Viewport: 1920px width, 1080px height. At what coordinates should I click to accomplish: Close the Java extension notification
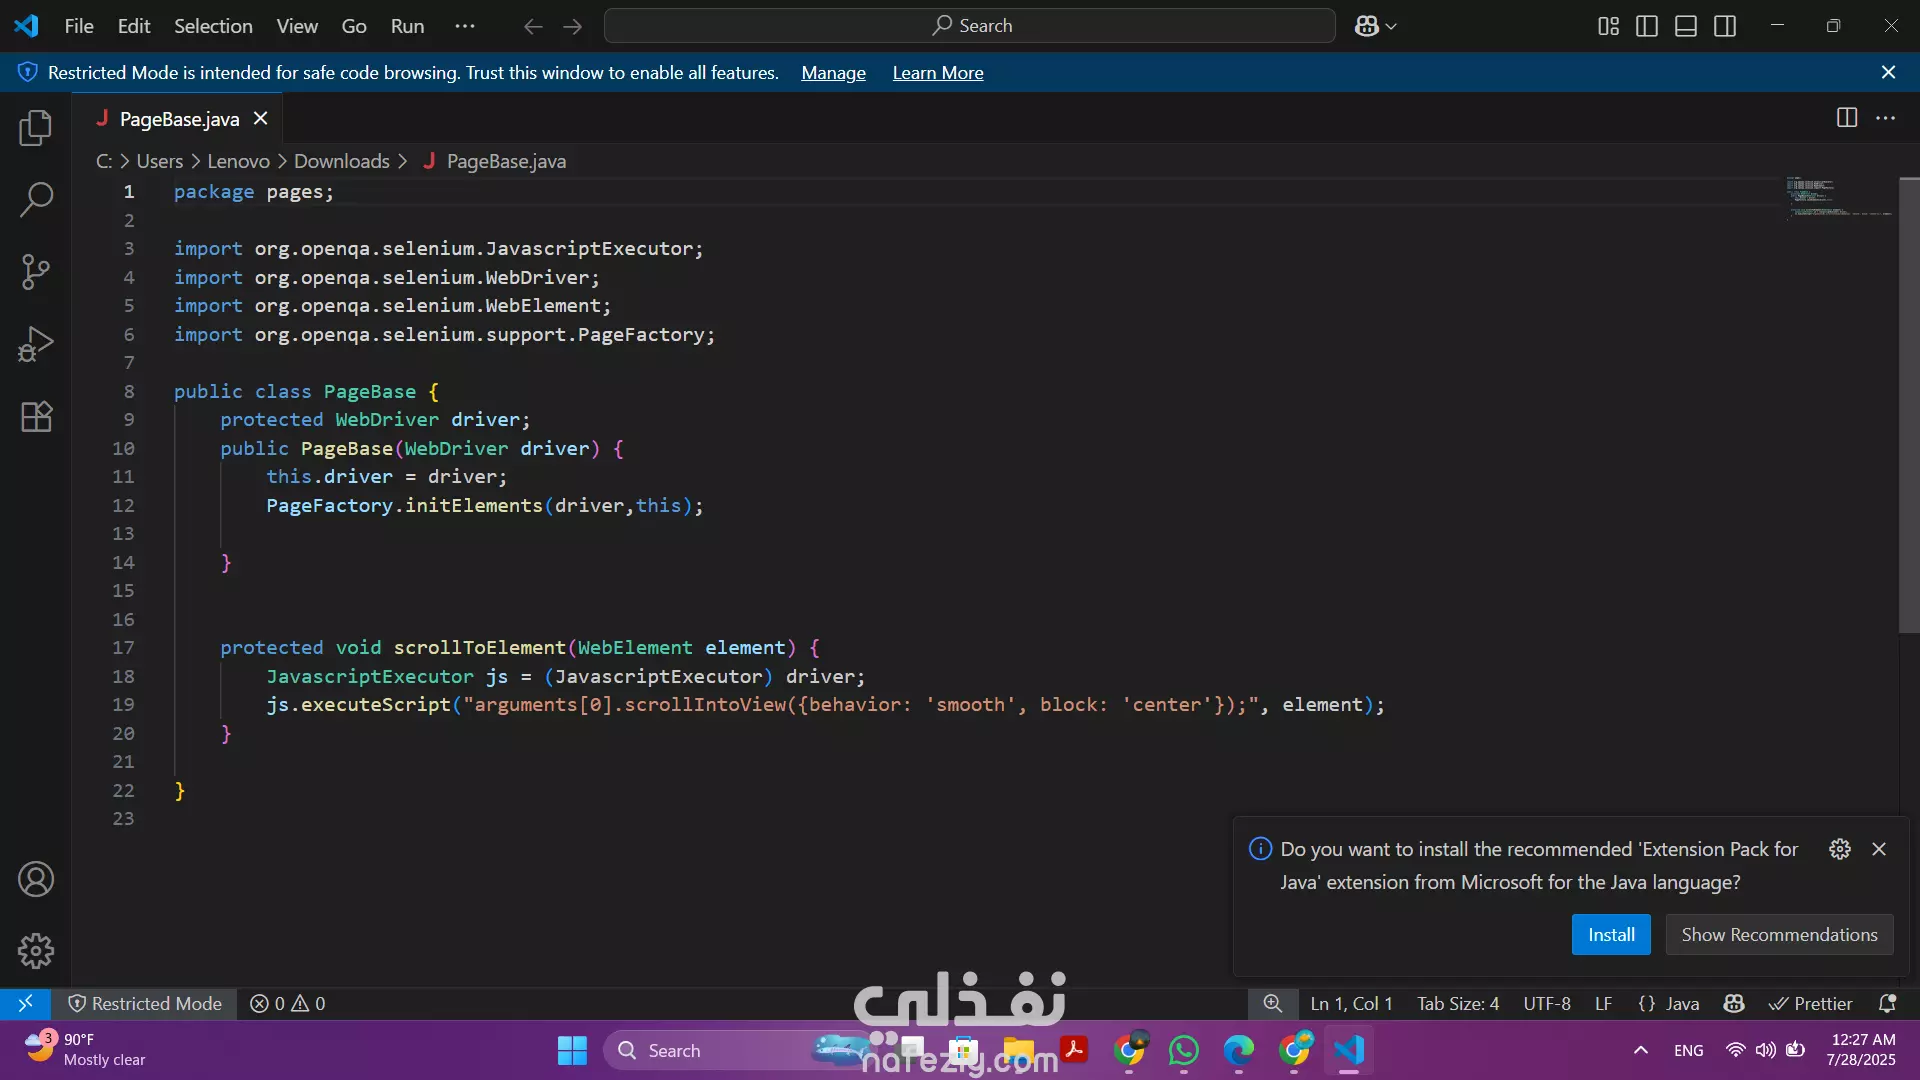(x=1879, y=849)
